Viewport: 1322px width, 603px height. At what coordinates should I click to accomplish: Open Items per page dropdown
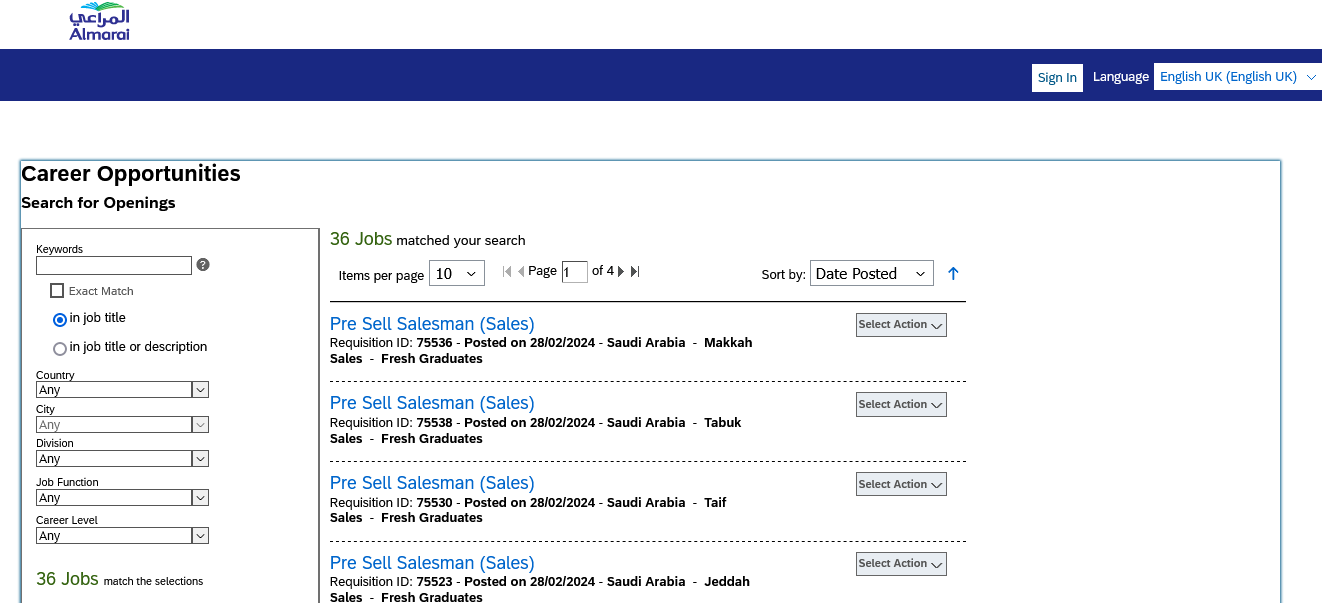(x=456, y=274)
